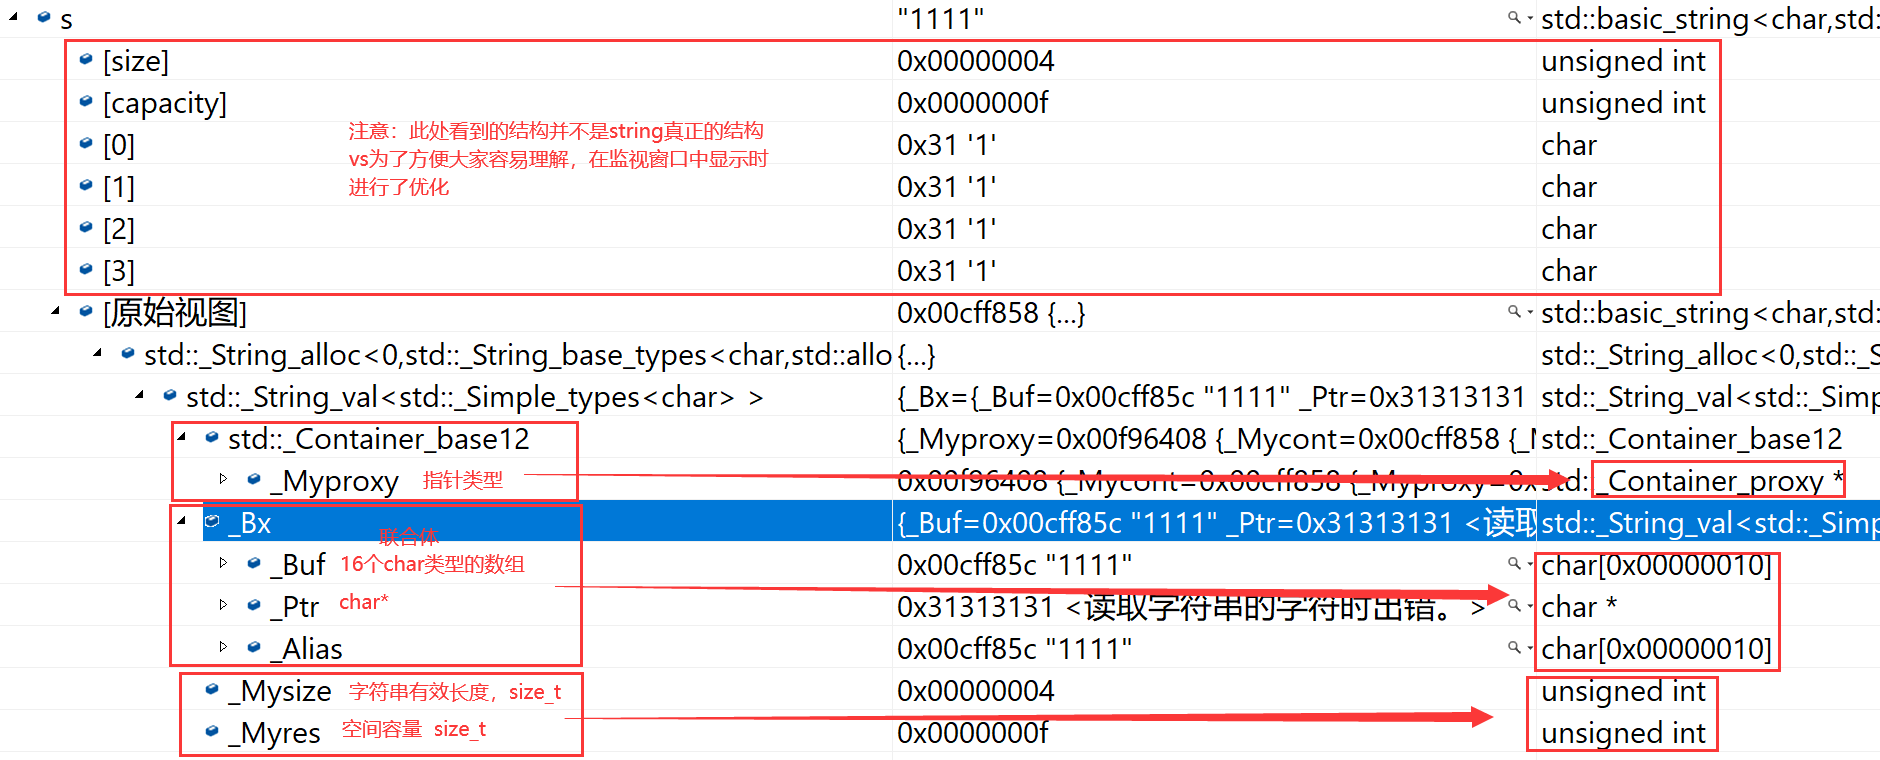Expand the _Alias node
Screen dimensions: 1880x760
tap(224, 647)
